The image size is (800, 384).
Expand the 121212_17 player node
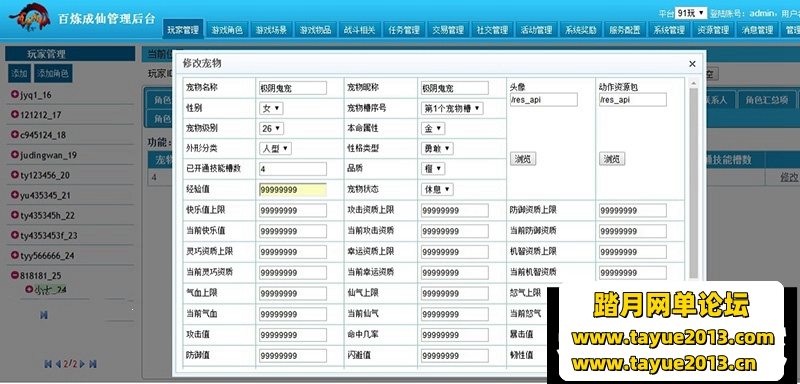point(15,115)
